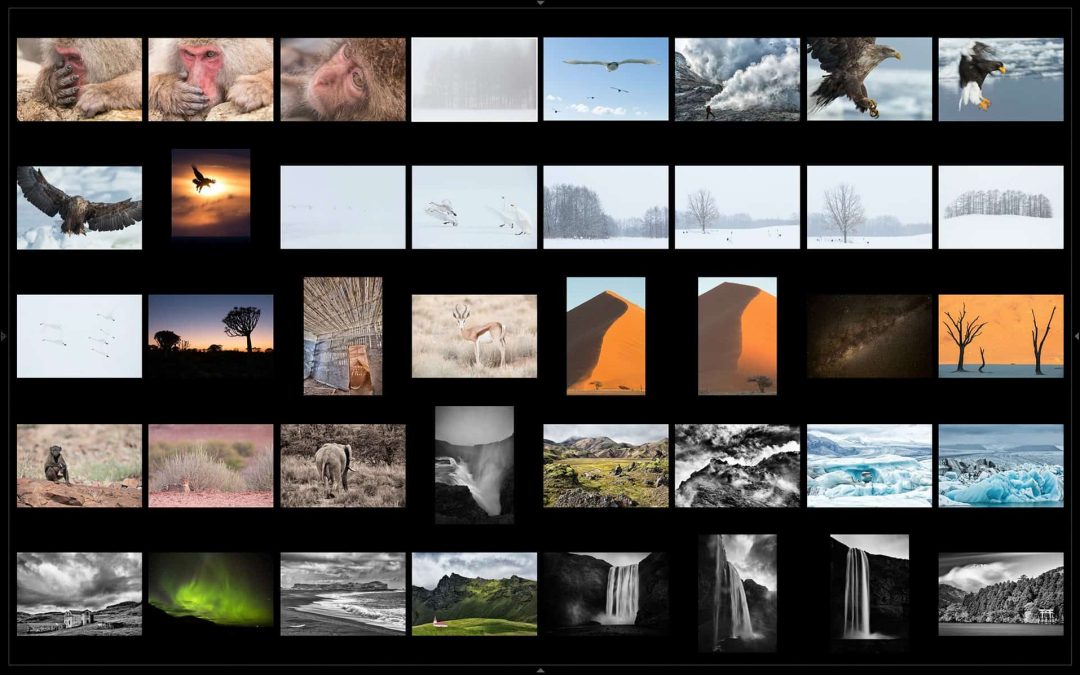
Task: Select the bird silhouette against the sun
Action: 210,193
